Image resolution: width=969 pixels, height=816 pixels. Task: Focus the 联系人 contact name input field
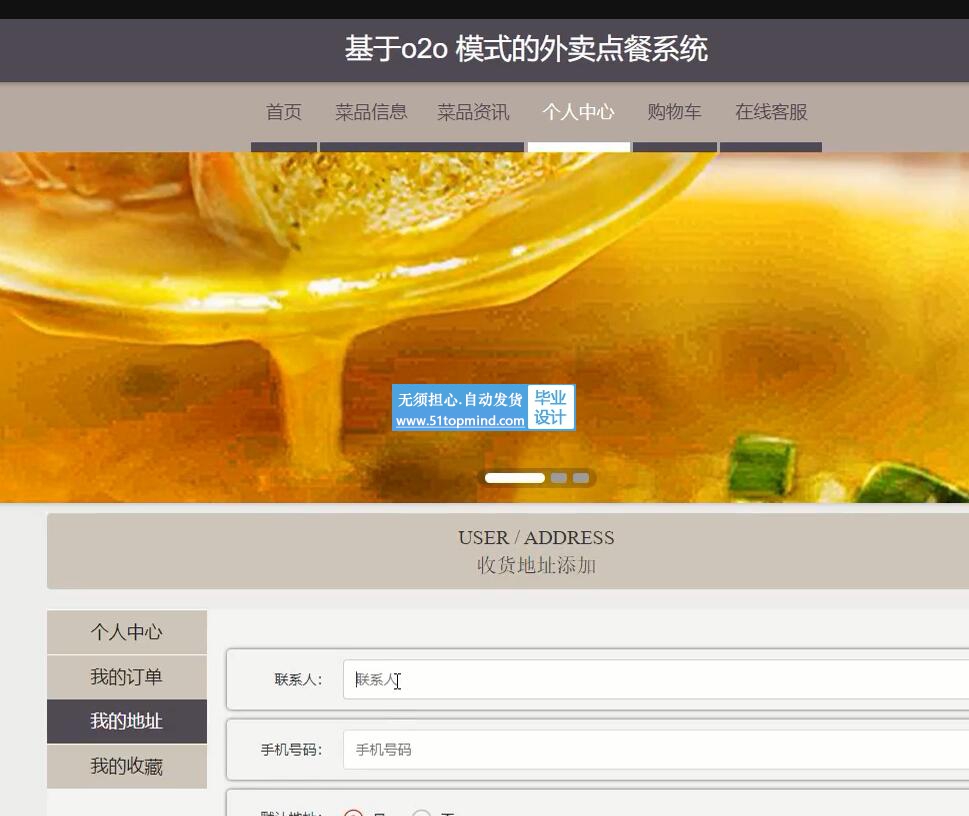click(x=656, y=679)
